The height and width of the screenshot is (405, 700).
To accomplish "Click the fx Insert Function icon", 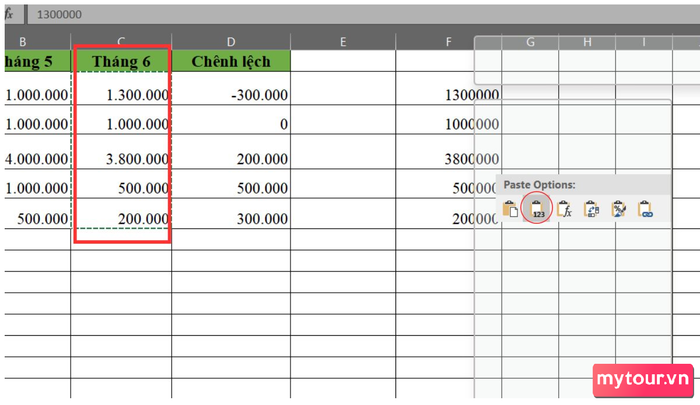I will [x=9, y=14].
